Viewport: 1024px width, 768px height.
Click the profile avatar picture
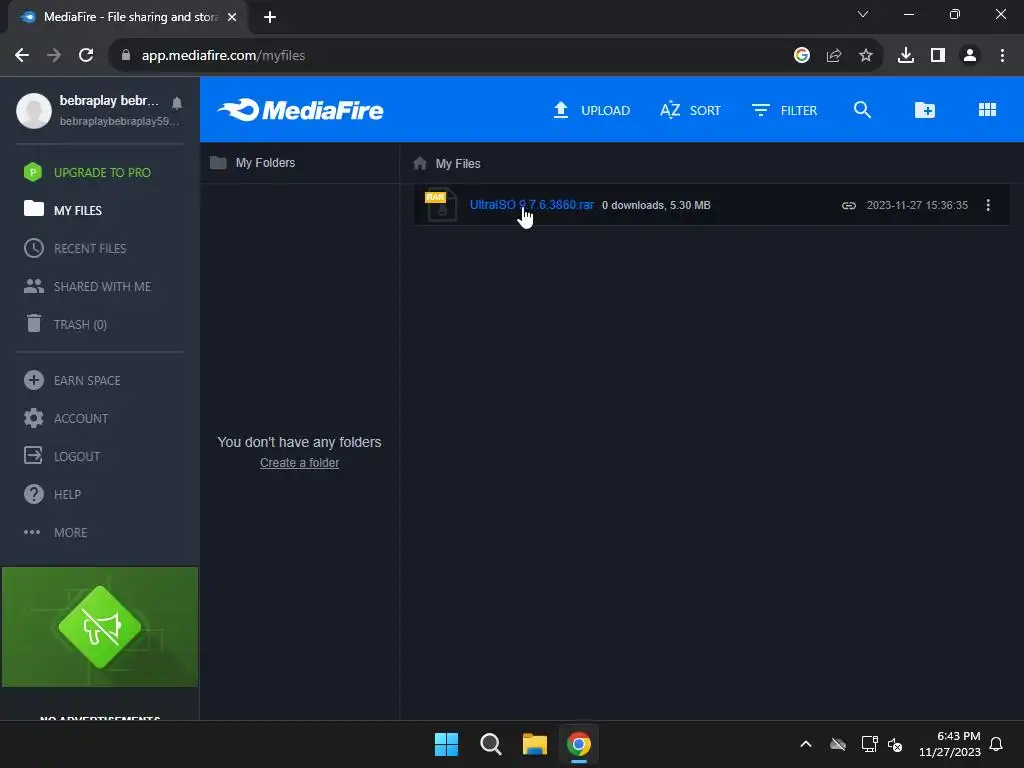coord(34,110)
